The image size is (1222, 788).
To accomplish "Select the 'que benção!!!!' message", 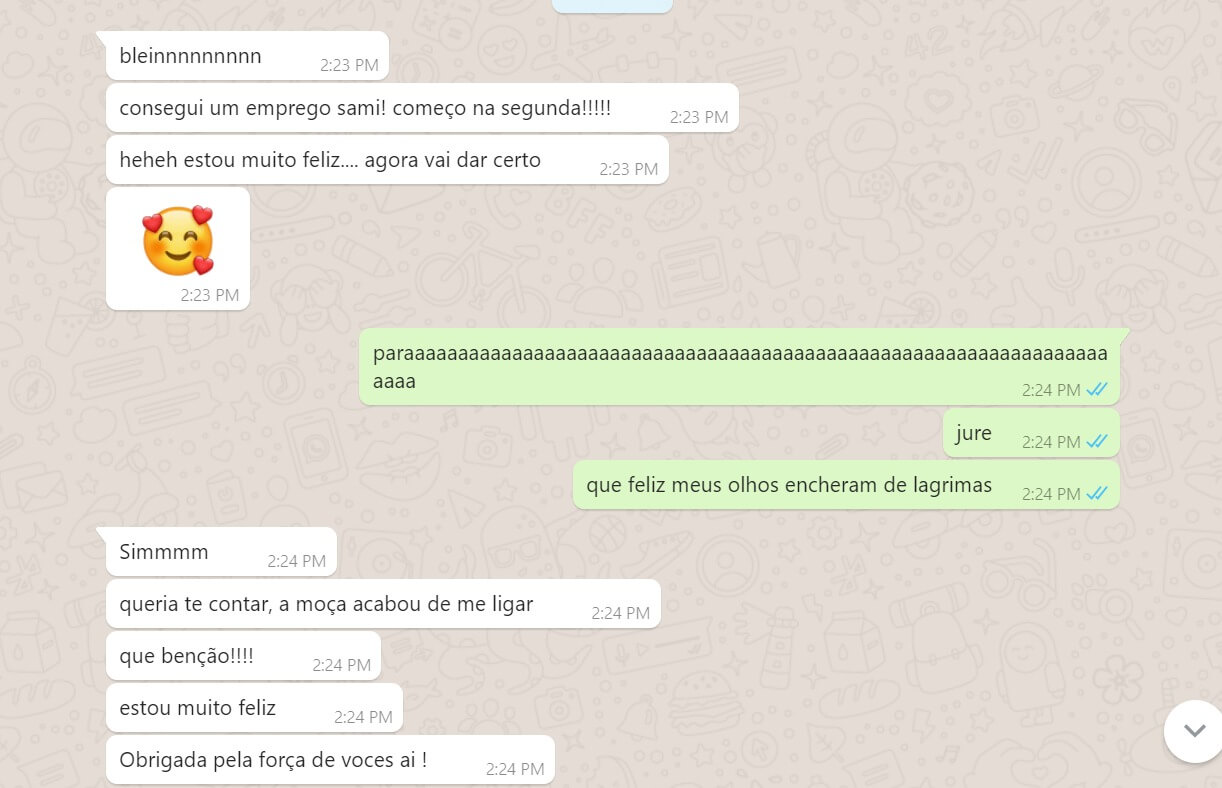I will click(243, 656).
